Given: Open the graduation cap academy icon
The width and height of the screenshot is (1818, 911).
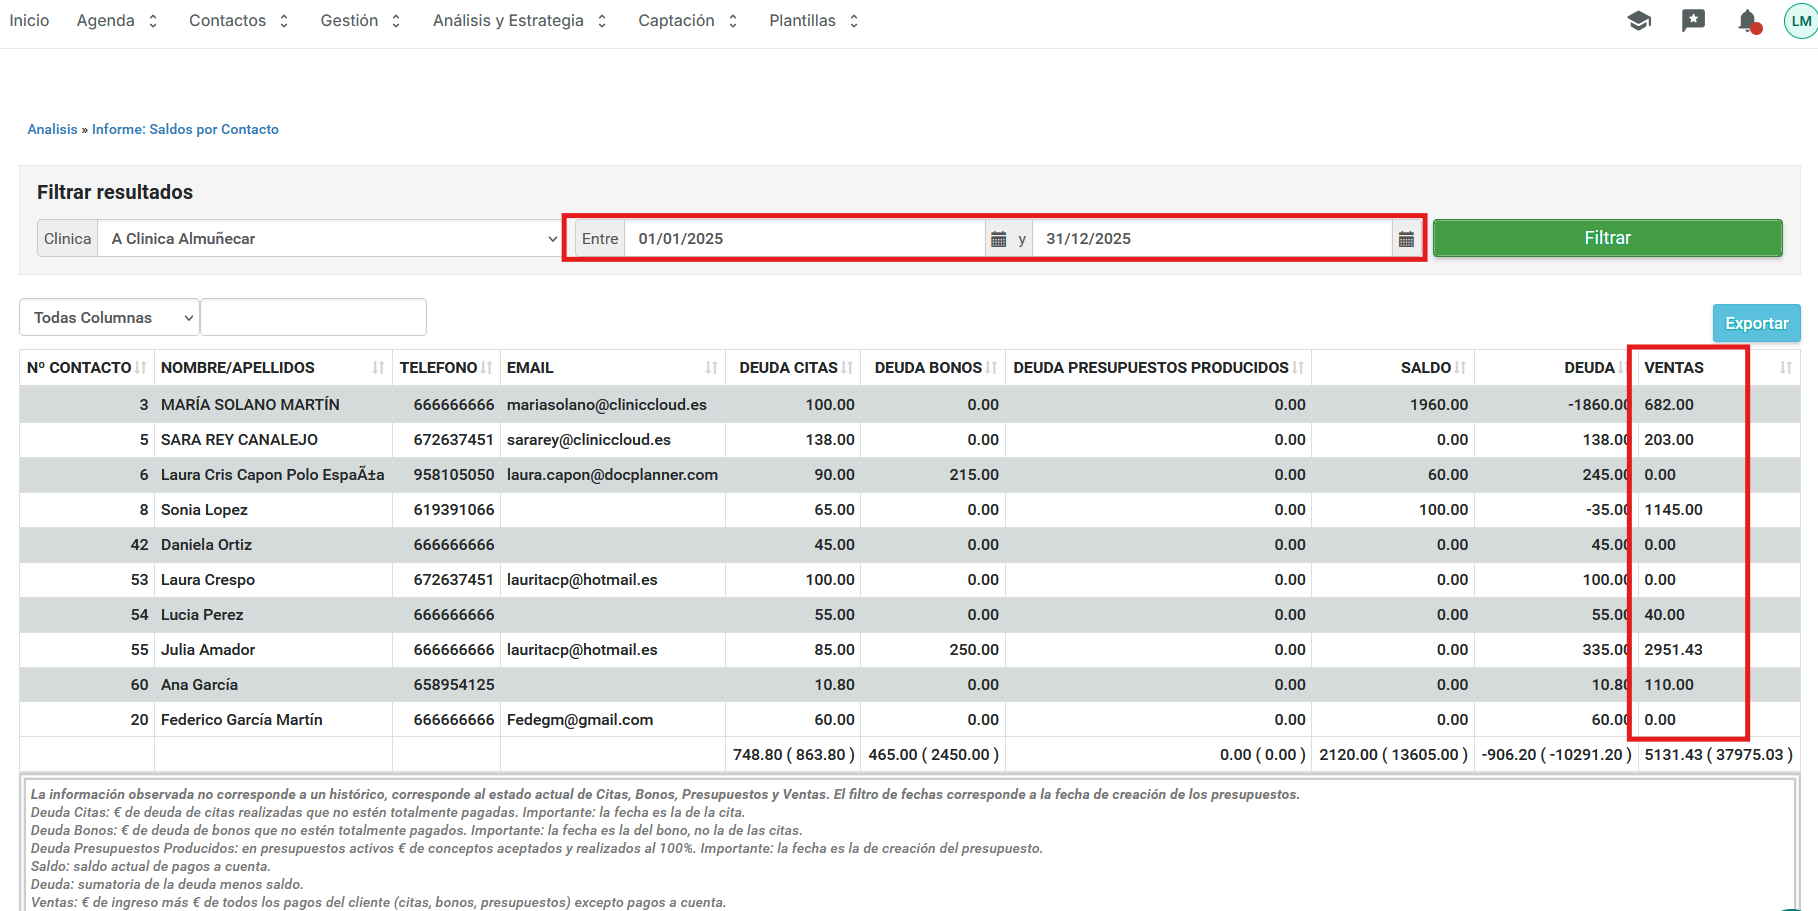Looking at the screenshot, I should 1638,21.
